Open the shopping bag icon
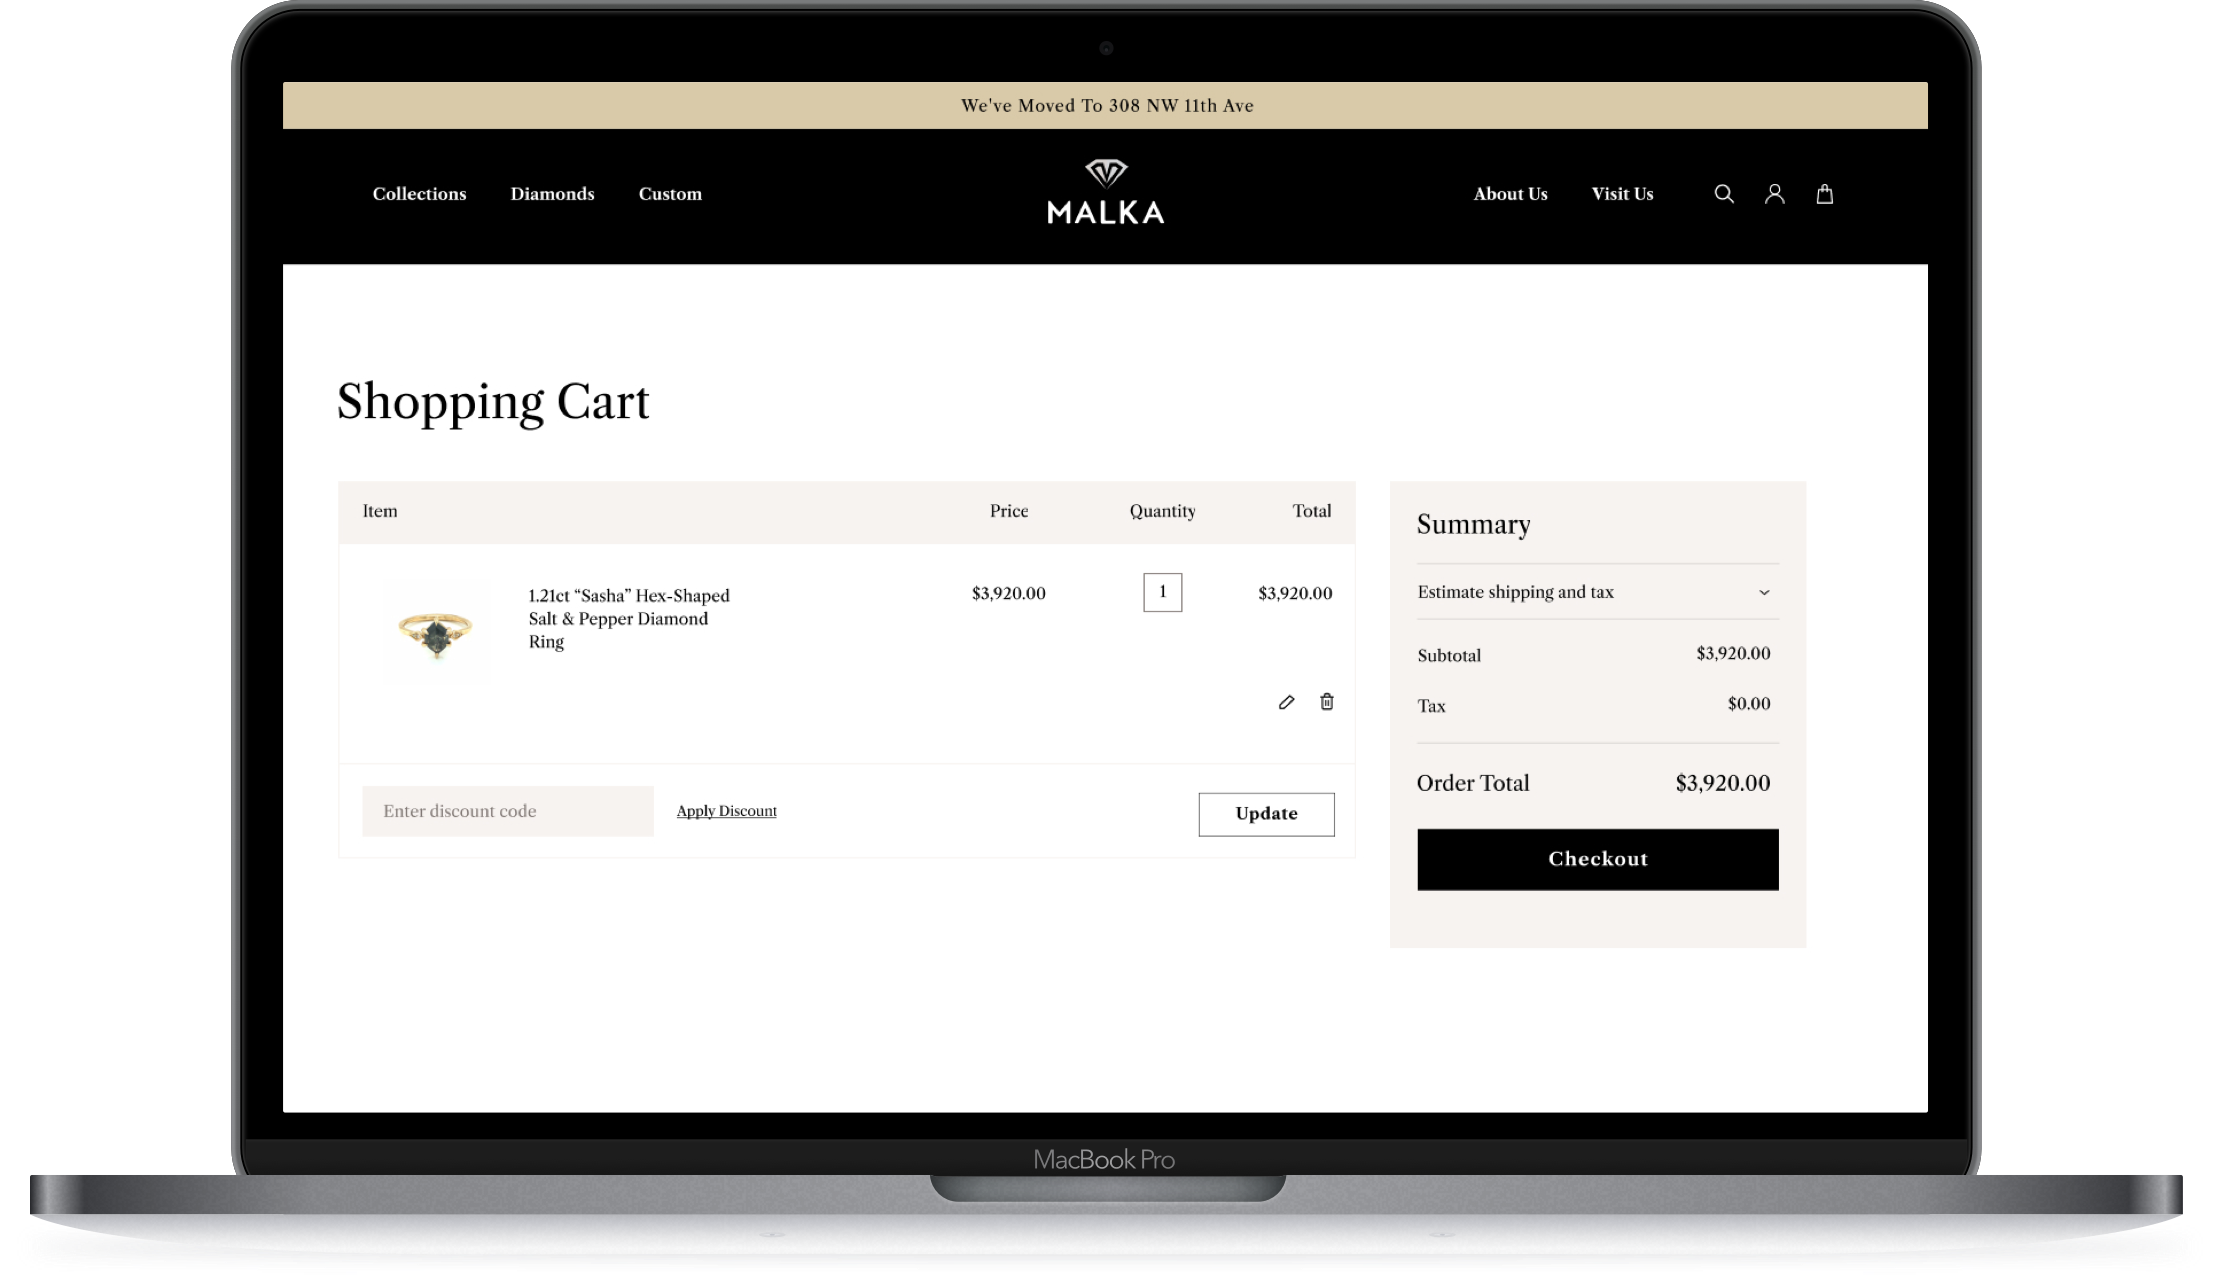The image size is (2220, 1282). tap(1825, 194)
